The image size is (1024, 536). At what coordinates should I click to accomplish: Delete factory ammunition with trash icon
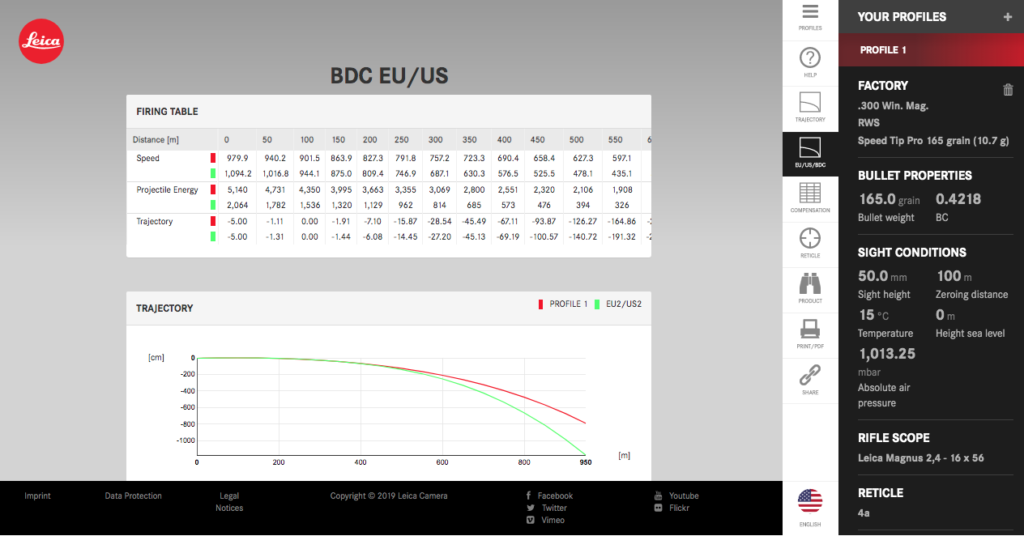(x=1008, y=89)
